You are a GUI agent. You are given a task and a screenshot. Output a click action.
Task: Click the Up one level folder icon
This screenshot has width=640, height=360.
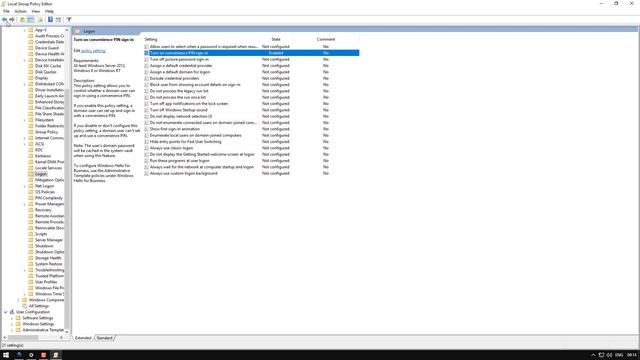tap(22, 20)
